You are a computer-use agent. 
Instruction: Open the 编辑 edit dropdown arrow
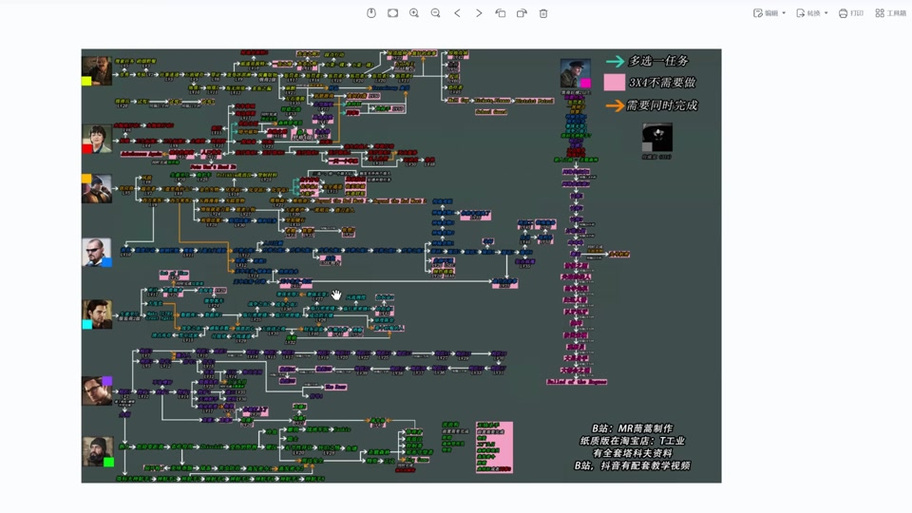click(x=783, y=13)
